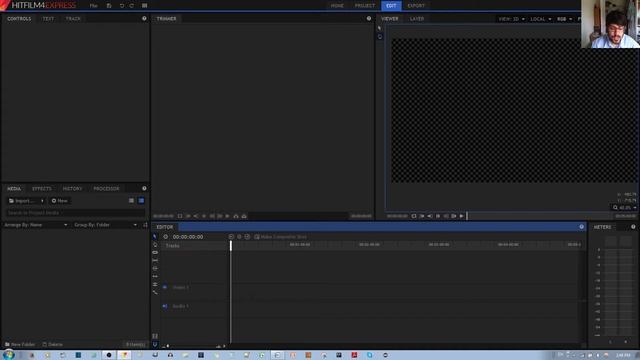This screenshot has width=640, height=360.
Task: Open Trimmer panel help icon
Action: pyautogui.click(x=369, y=18)
